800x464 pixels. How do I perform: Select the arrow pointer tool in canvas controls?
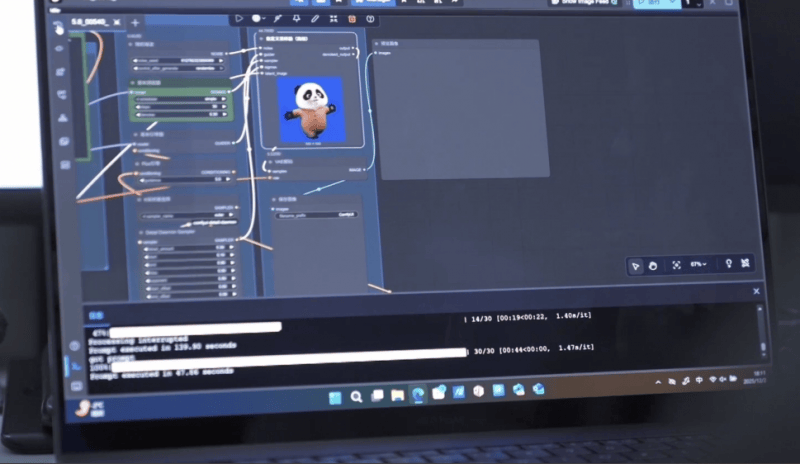[636, 265]
